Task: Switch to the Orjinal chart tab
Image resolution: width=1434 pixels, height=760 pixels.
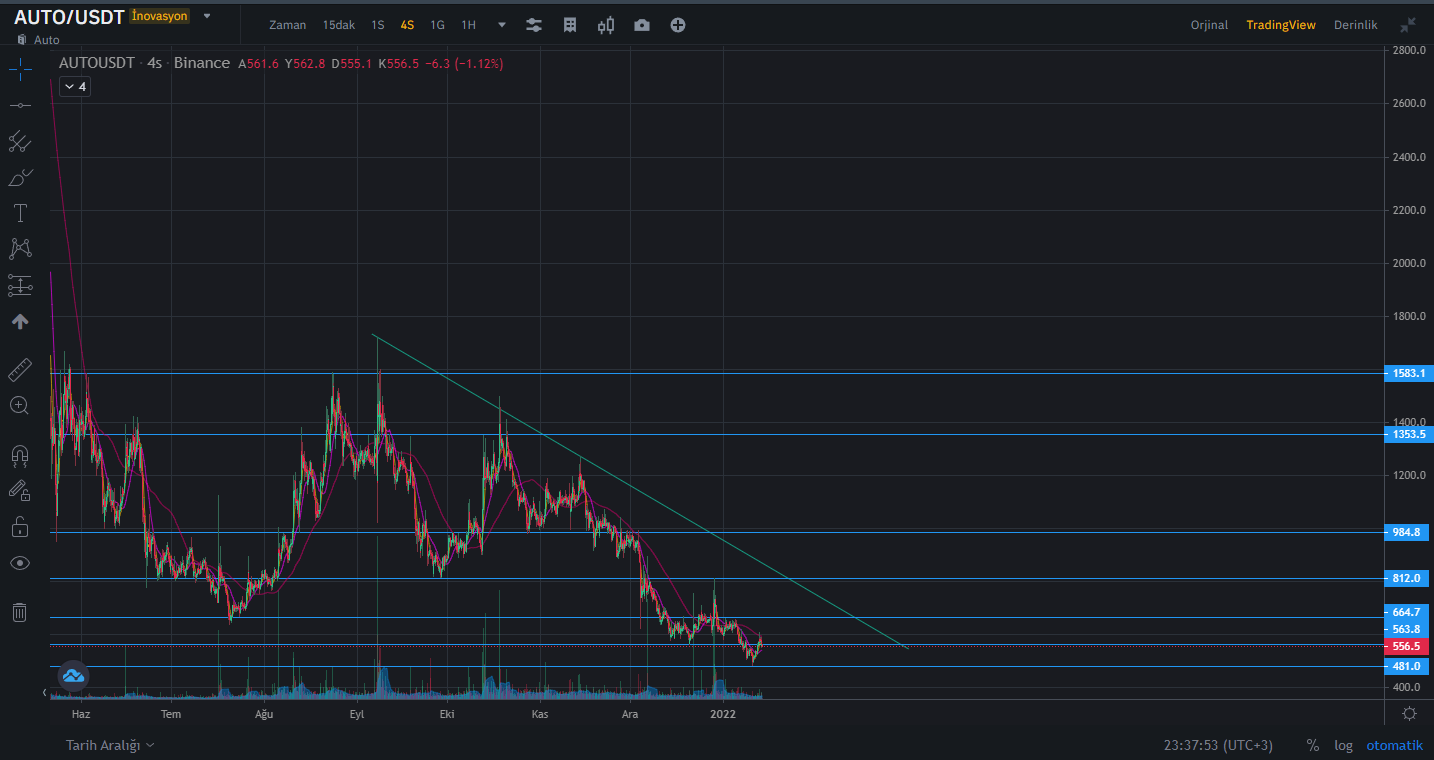Action: point(1209,25)
